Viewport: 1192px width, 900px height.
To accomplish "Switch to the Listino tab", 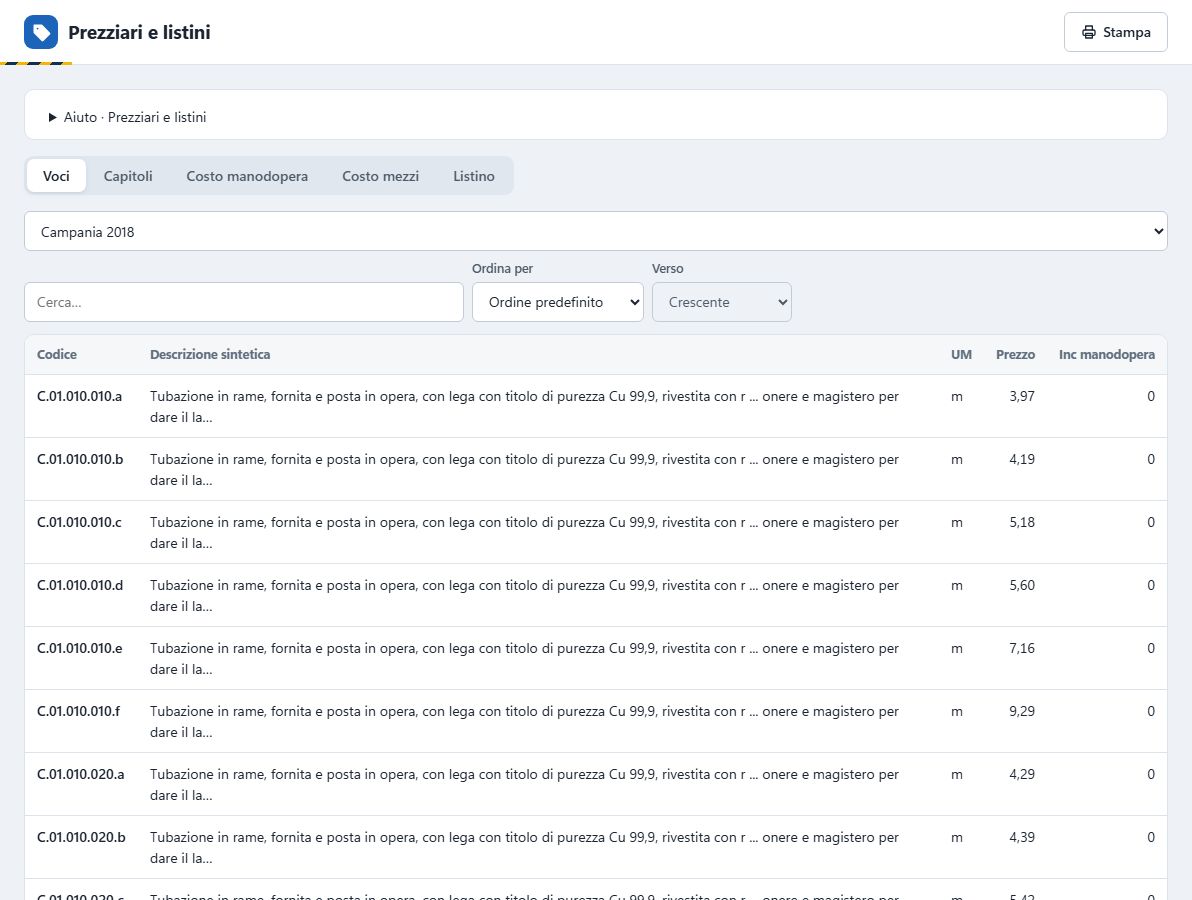I will (x=474, y=176).
